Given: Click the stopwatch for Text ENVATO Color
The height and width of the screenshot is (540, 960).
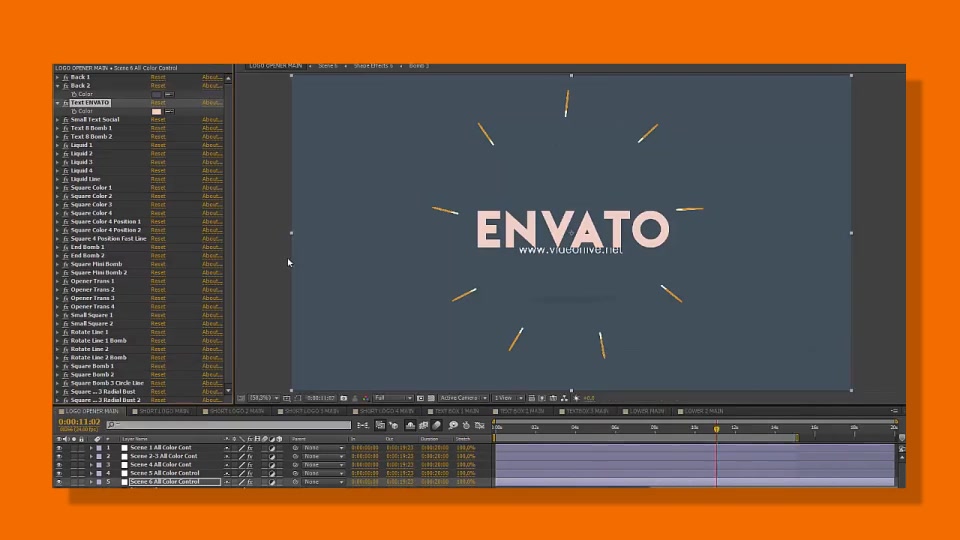Looking at the screenshot, I should (x=74, y=111).
